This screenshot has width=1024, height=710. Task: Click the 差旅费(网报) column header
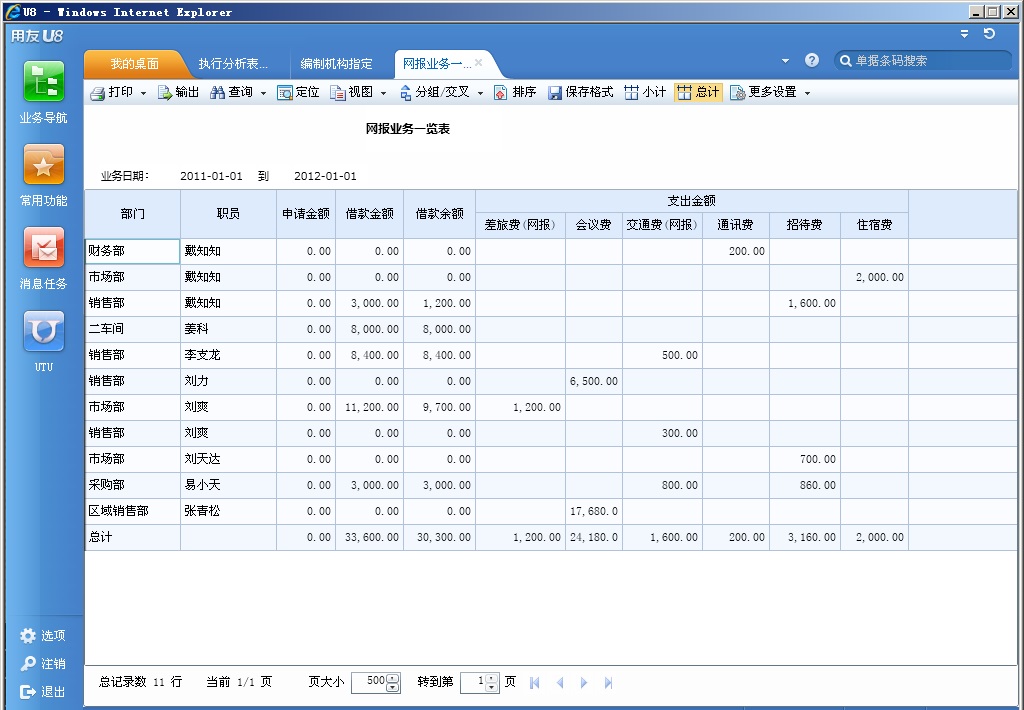click(x=520, y=225)
